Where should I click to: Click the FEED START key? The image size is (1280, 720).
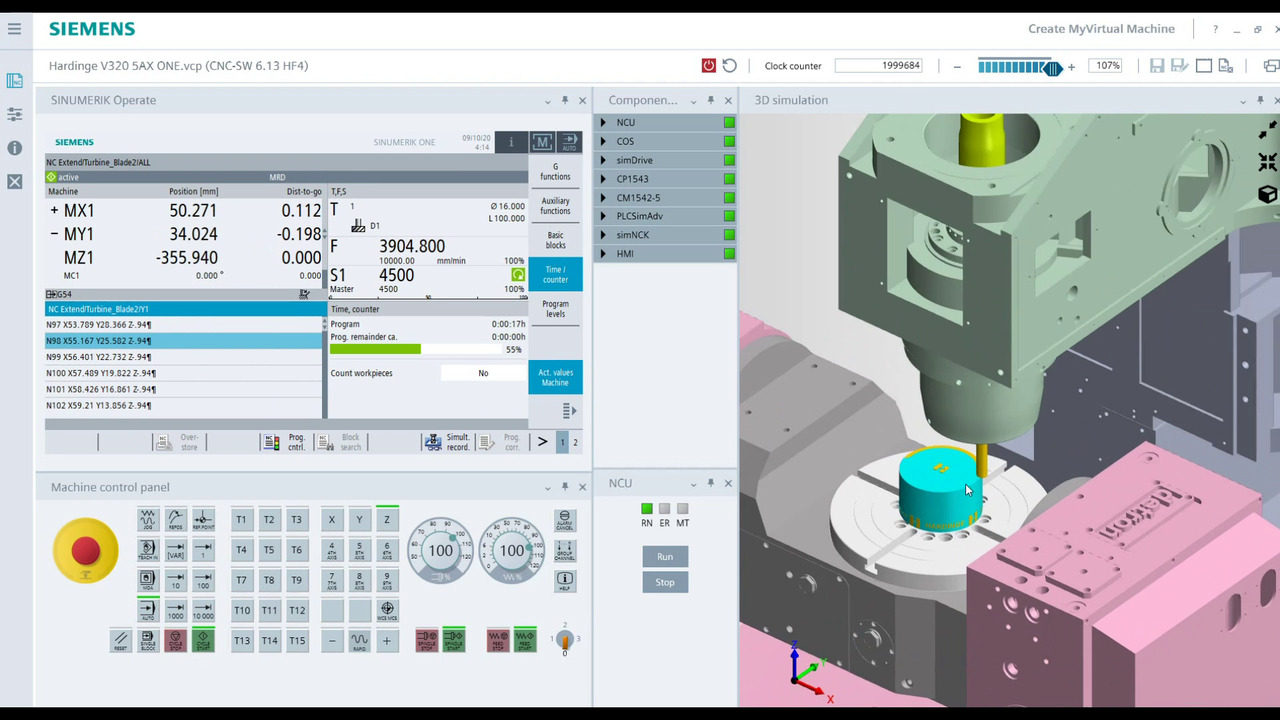pyautogui.click(x=525, y=640)
